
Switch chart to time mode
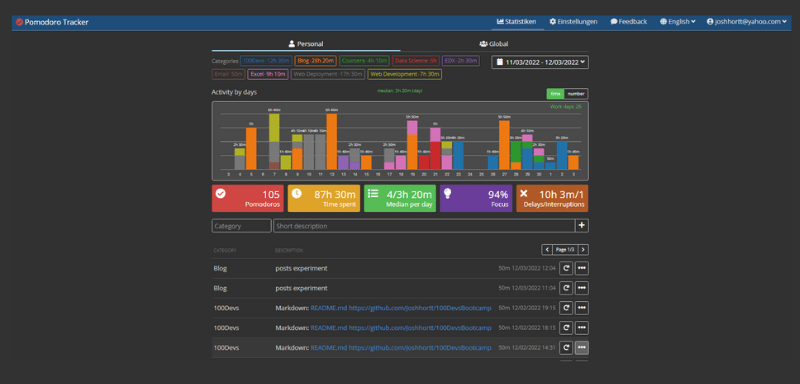point(555,94)
